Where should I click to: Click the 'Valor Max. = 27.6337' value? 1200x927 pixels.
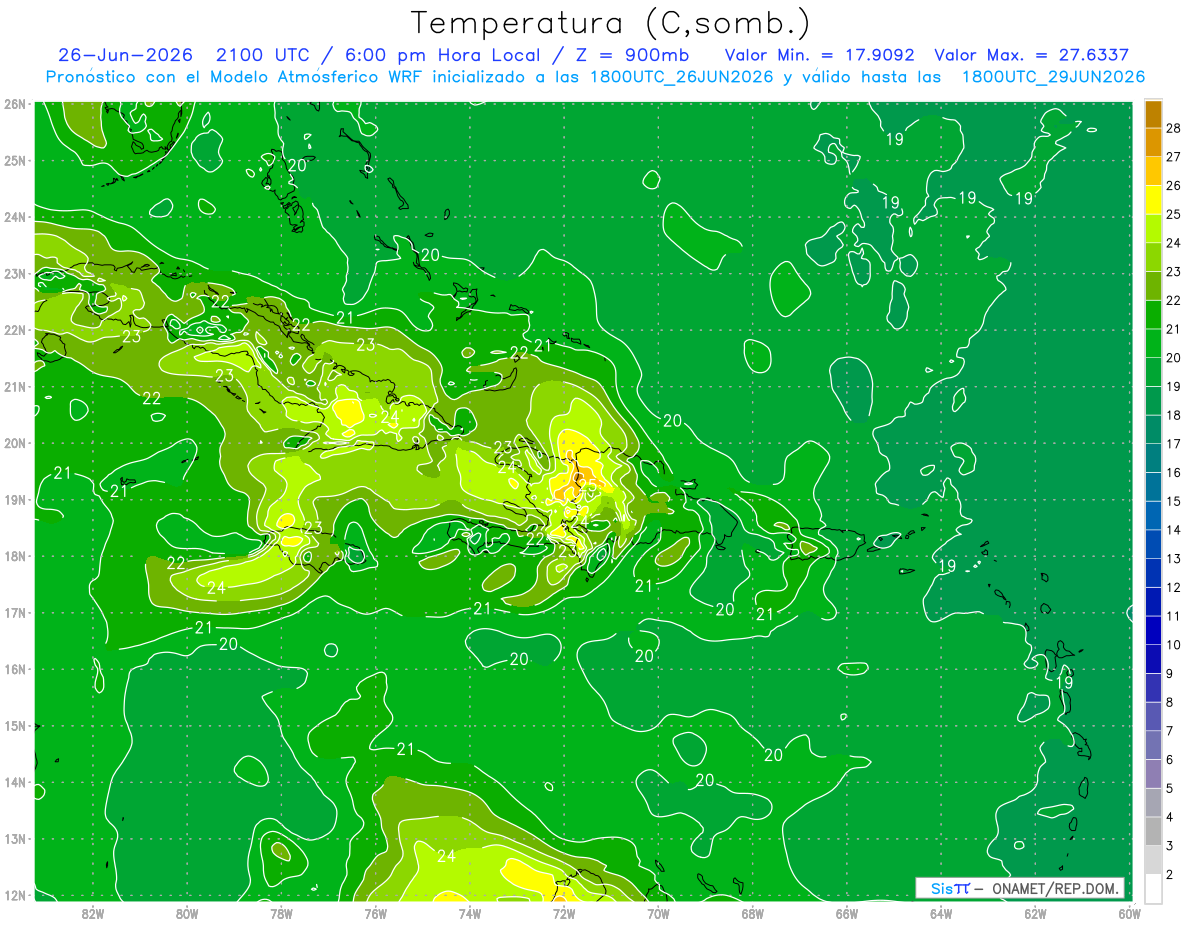point(1032,55)
